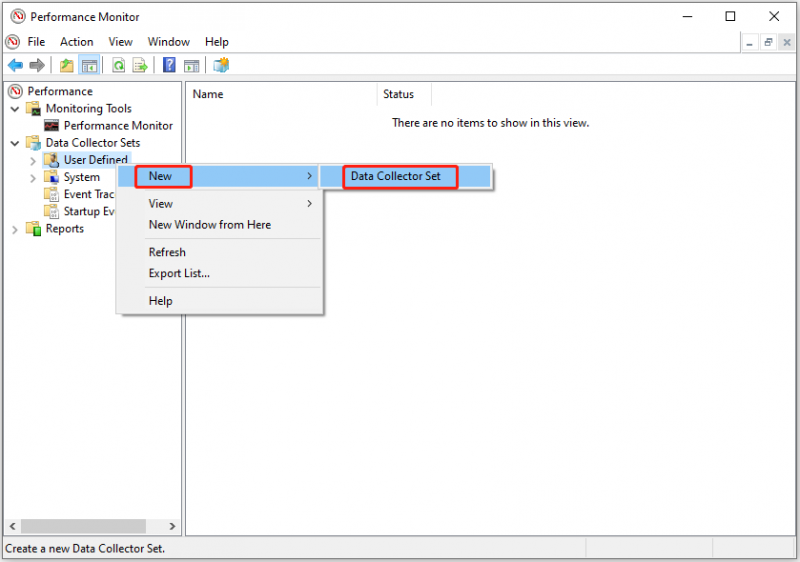Click the blue Help toolbar icon
Viewport: 800px width, 562px height.
(169, 65)
